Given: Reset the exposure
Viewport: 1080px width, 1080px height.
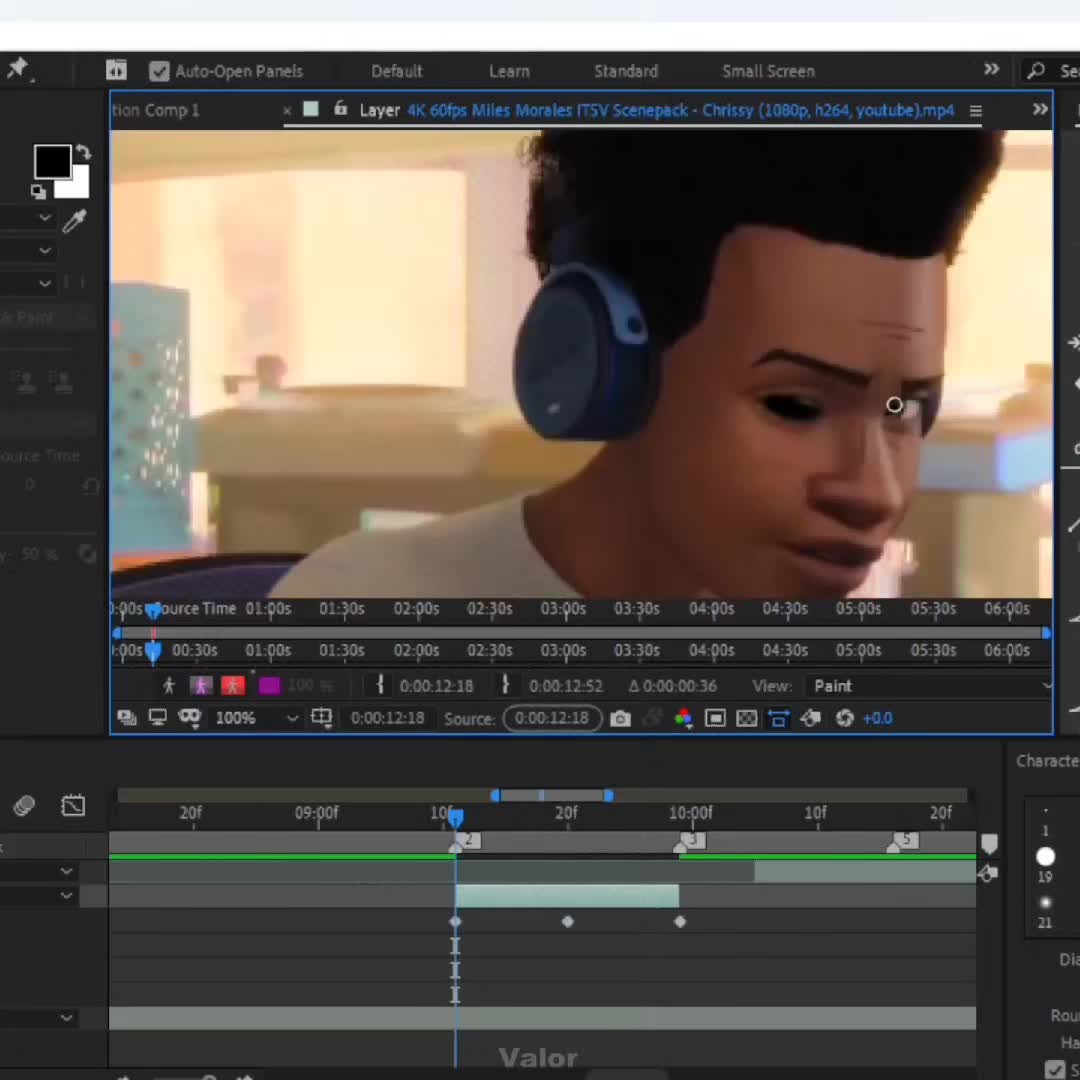Looking at the screenshot, I should [844, 718].
